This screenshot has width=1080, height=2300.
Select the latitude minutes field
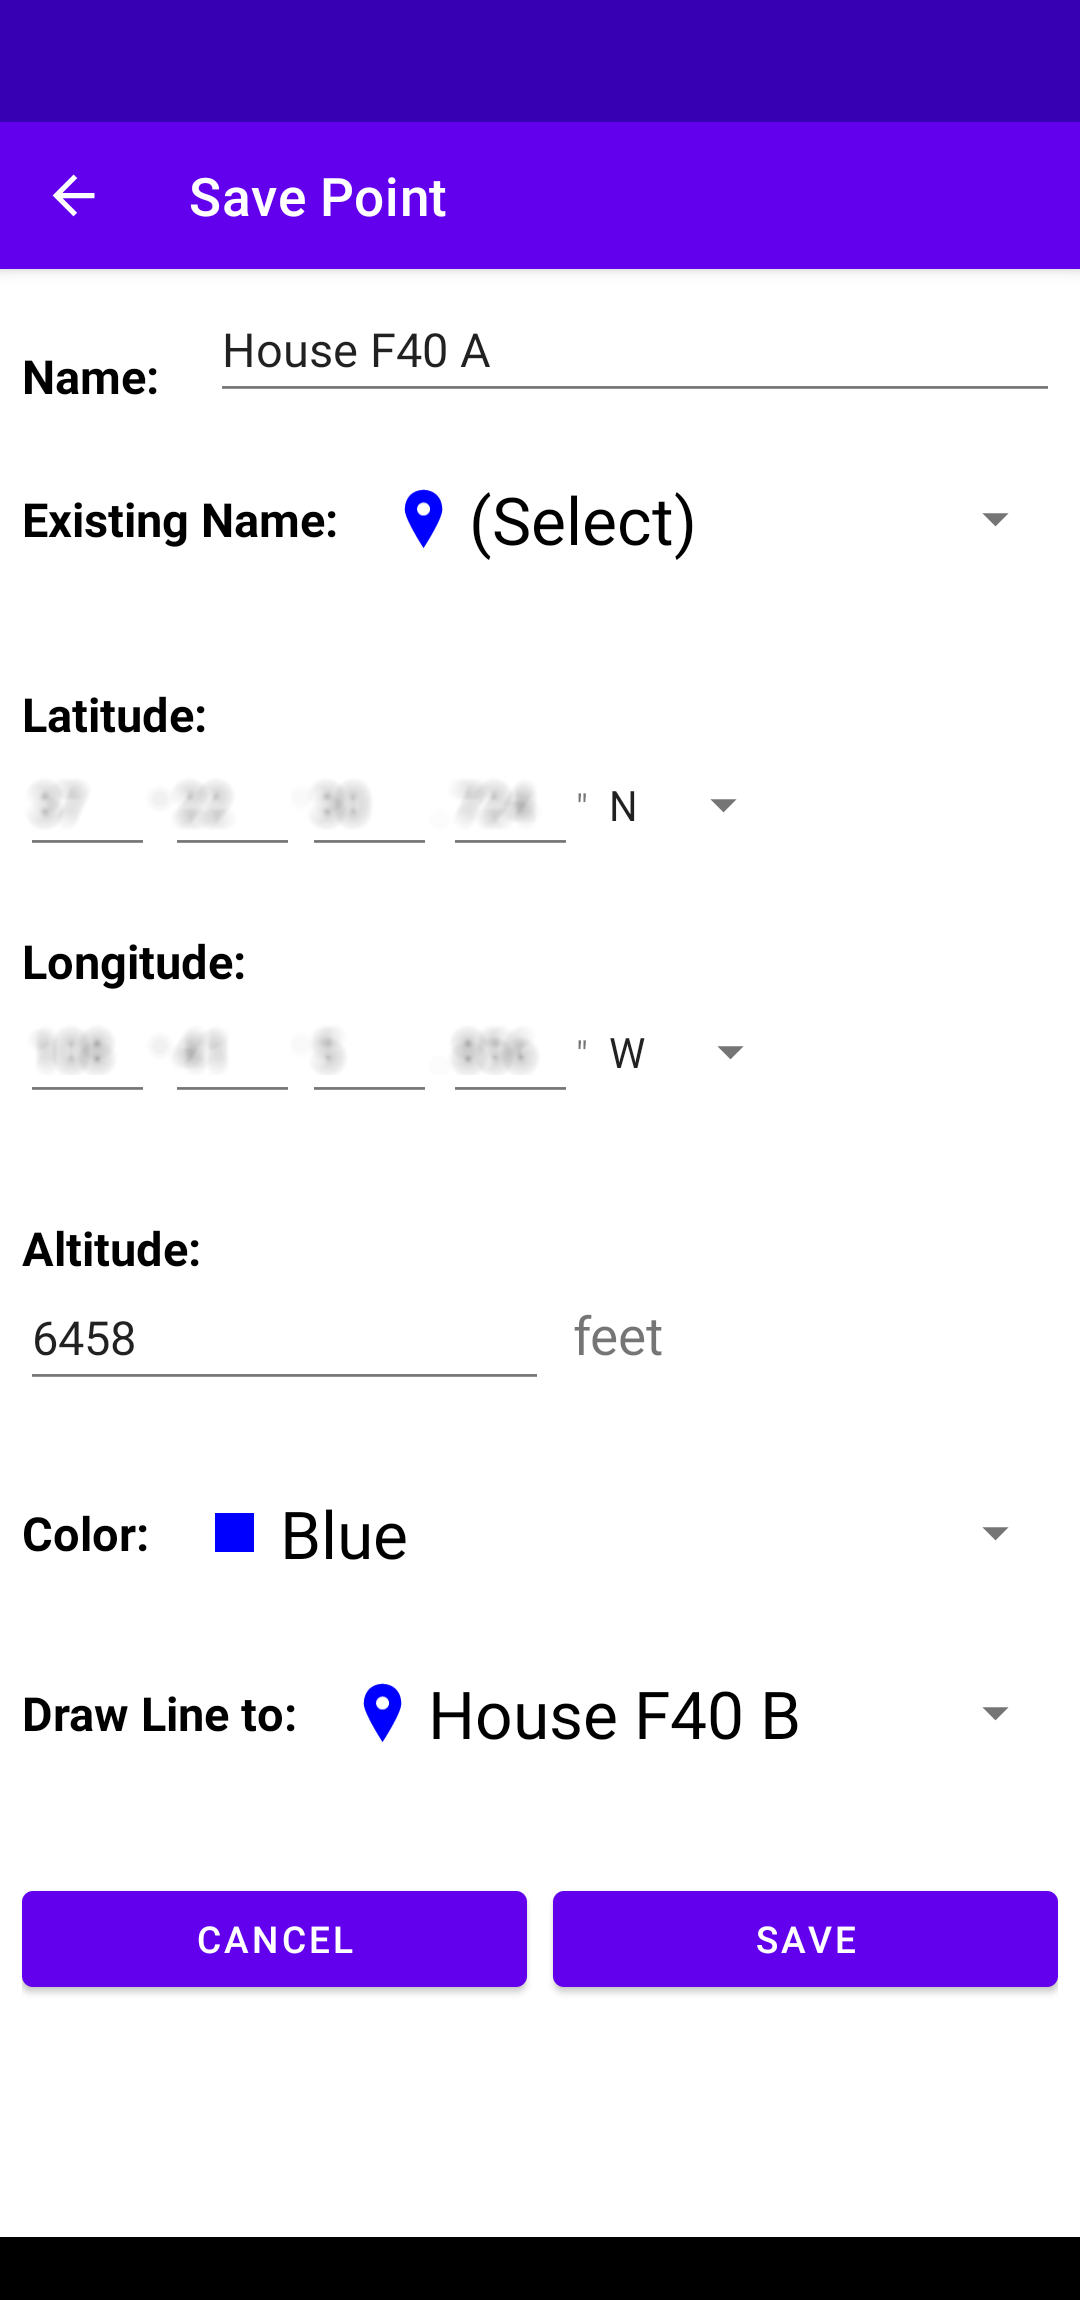[x=232, y=808]
